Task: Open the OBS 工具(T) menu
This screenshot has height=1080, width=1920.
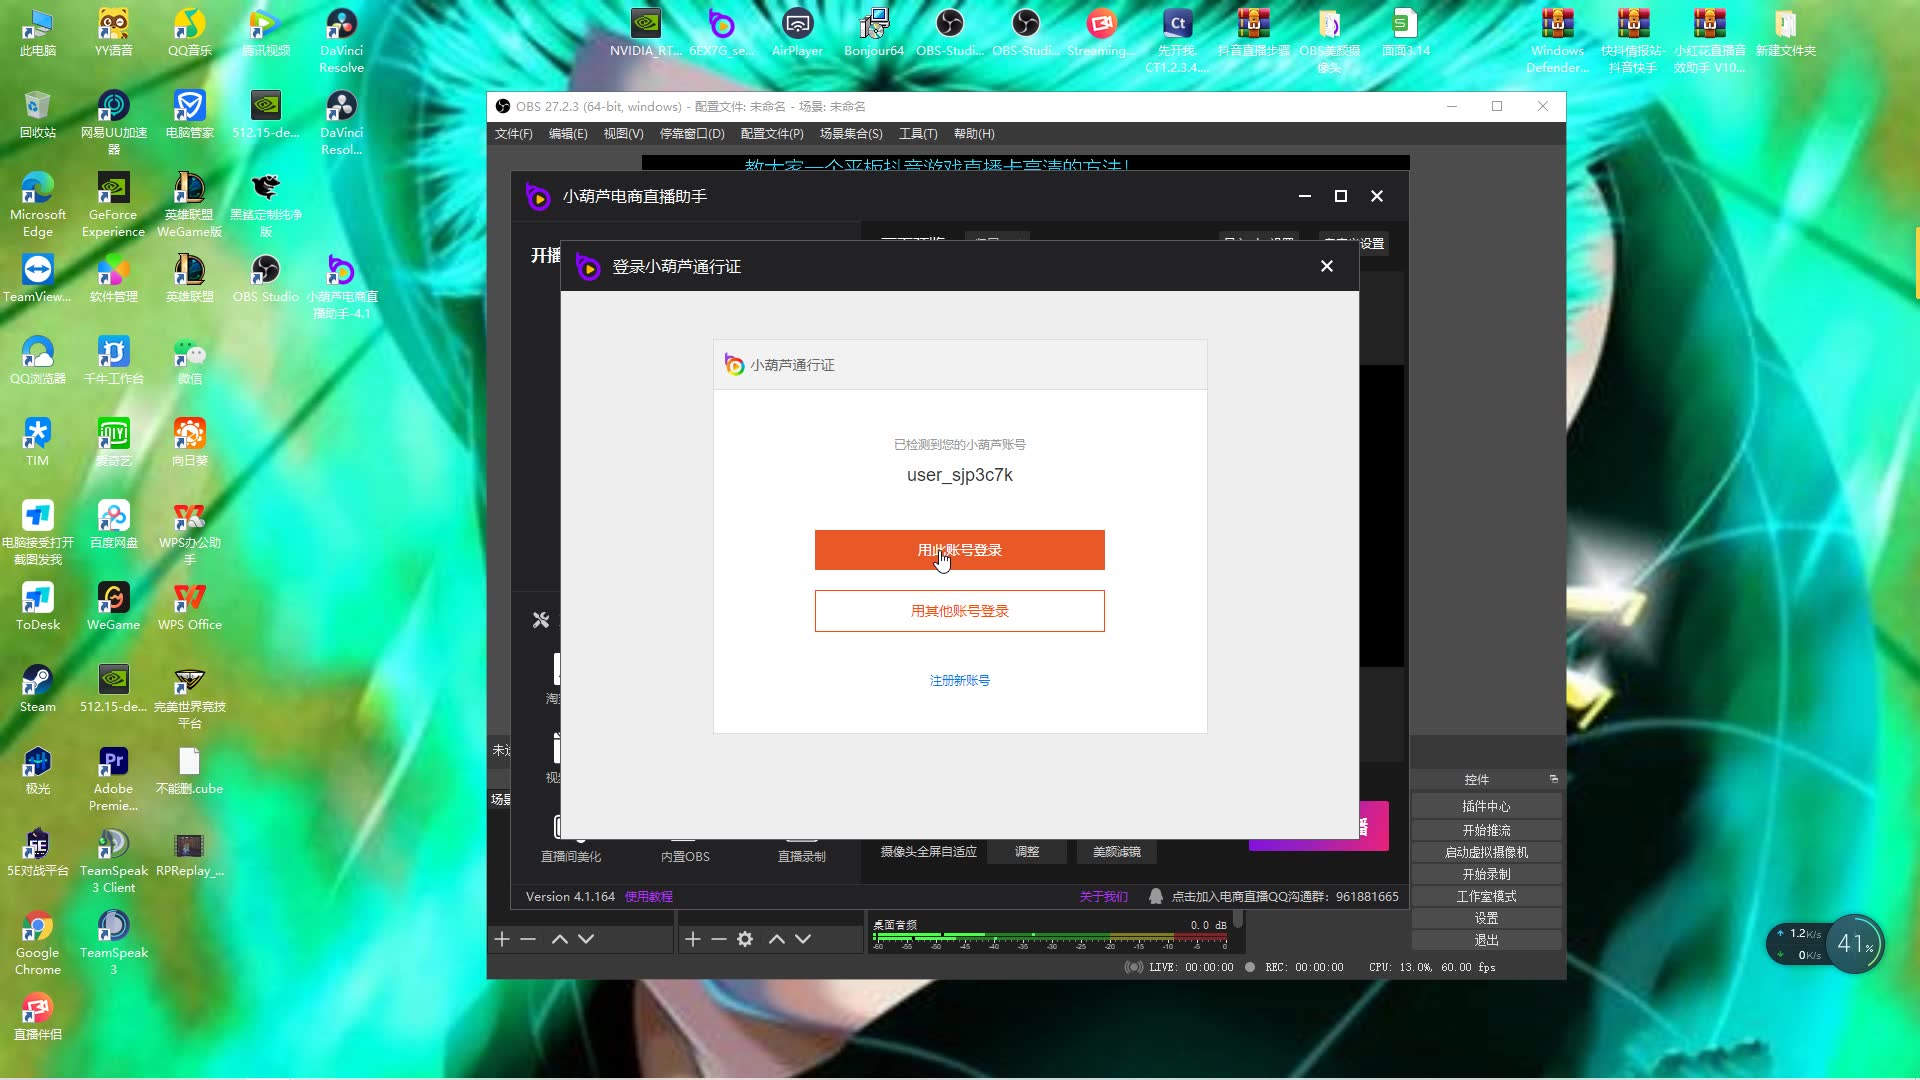Action: tap(918, 133)
